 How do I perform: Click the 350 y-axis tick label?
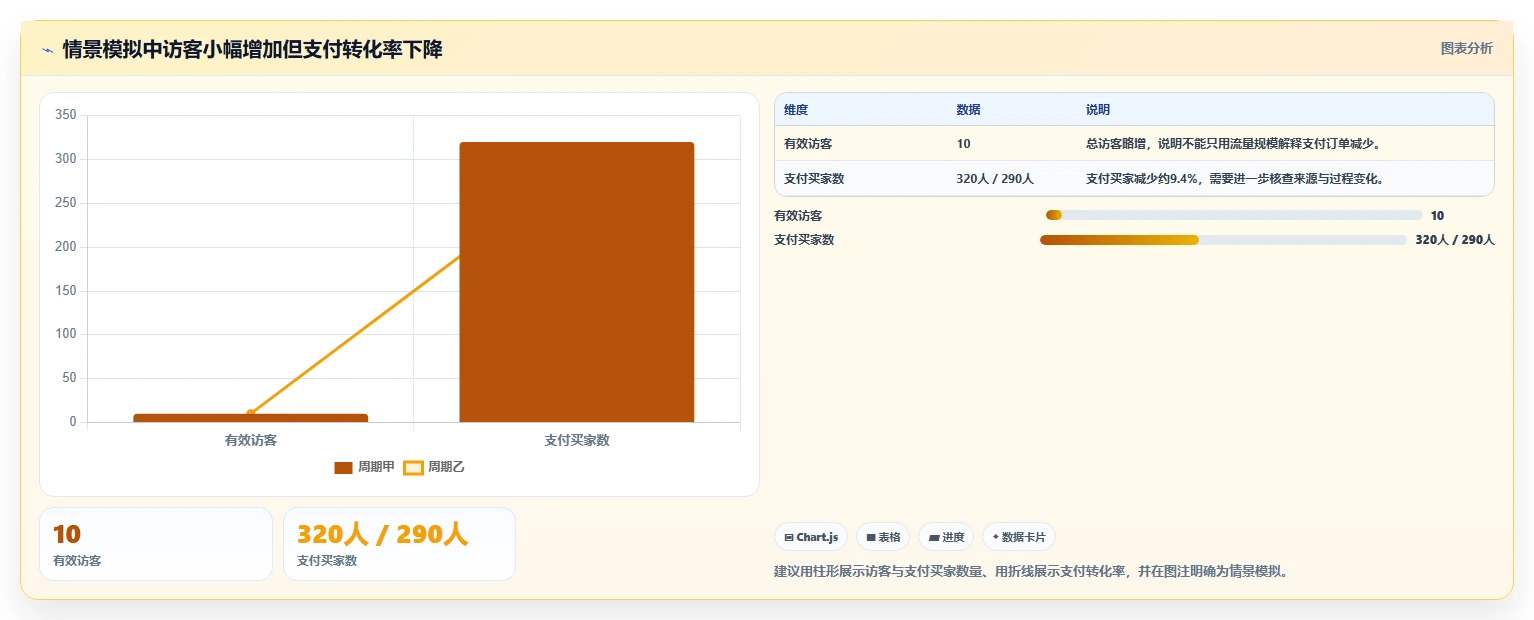65,115
